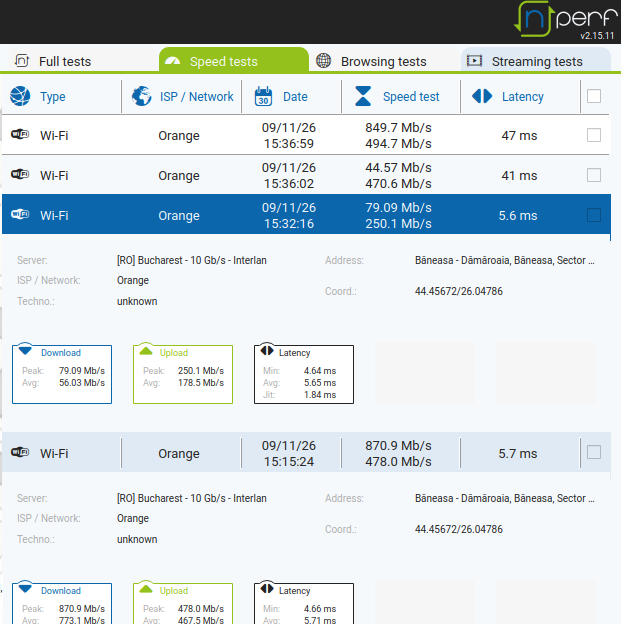
Task: Tick the checkbox for the 15:36:02 test
Action: point(594,175)
